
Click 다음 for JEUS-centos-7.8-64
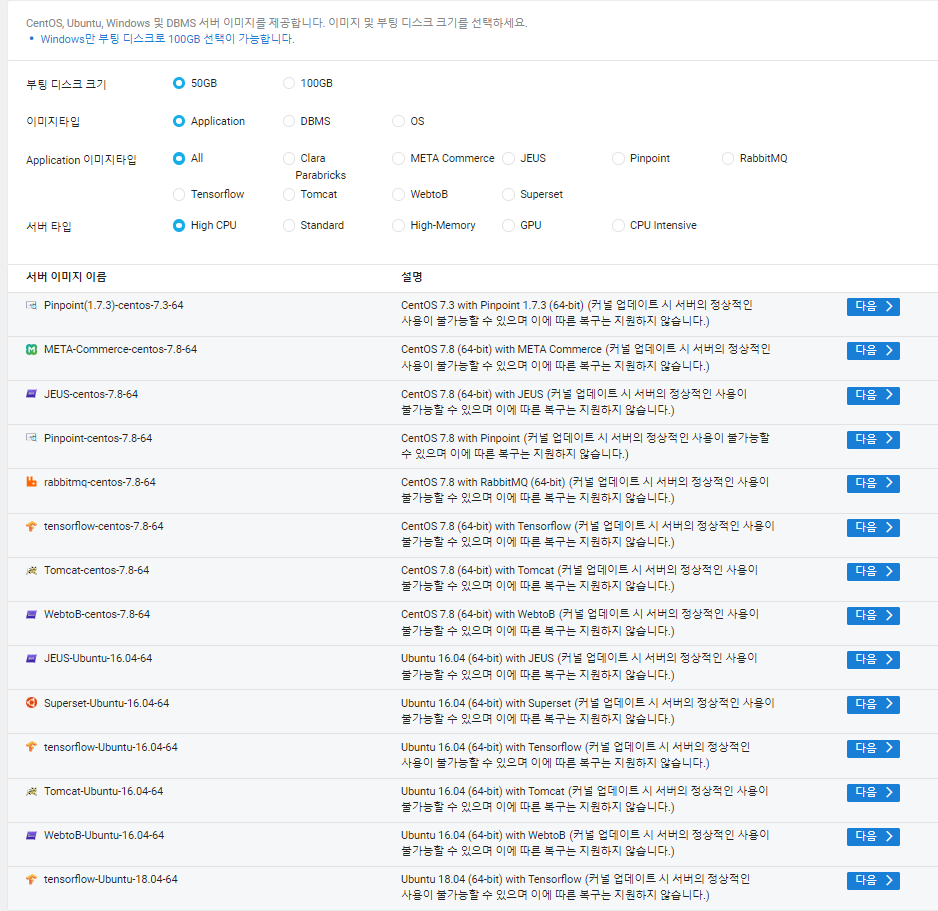click(x=873, y=395)
